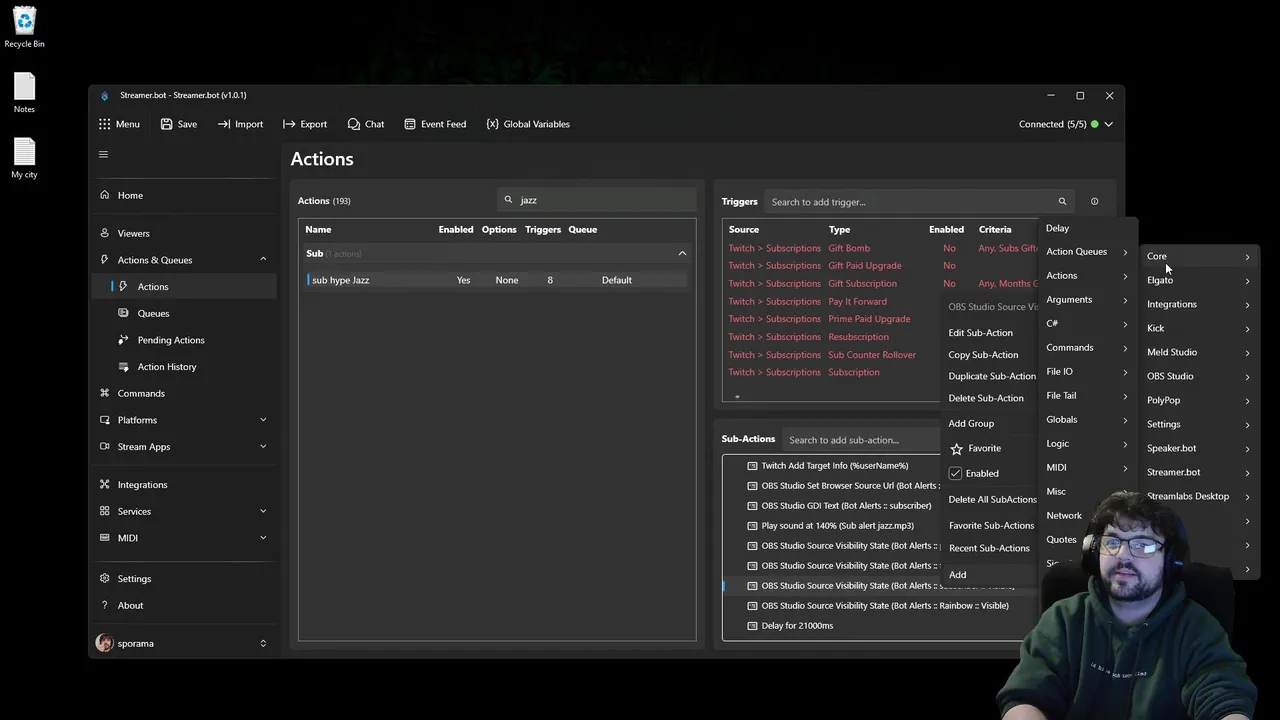Toggle OBS Studio GDI Text sub-action icon
Image resolution: width=1280 pixels, height=720 pixels.
coord(752,506)
